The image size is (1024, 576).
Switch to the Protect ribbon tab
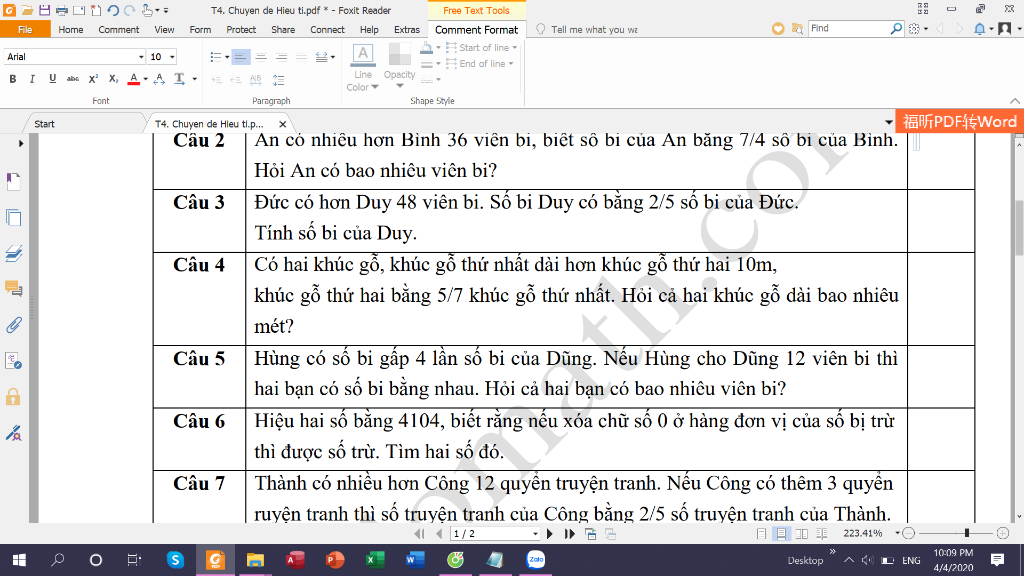pos(241,29)
